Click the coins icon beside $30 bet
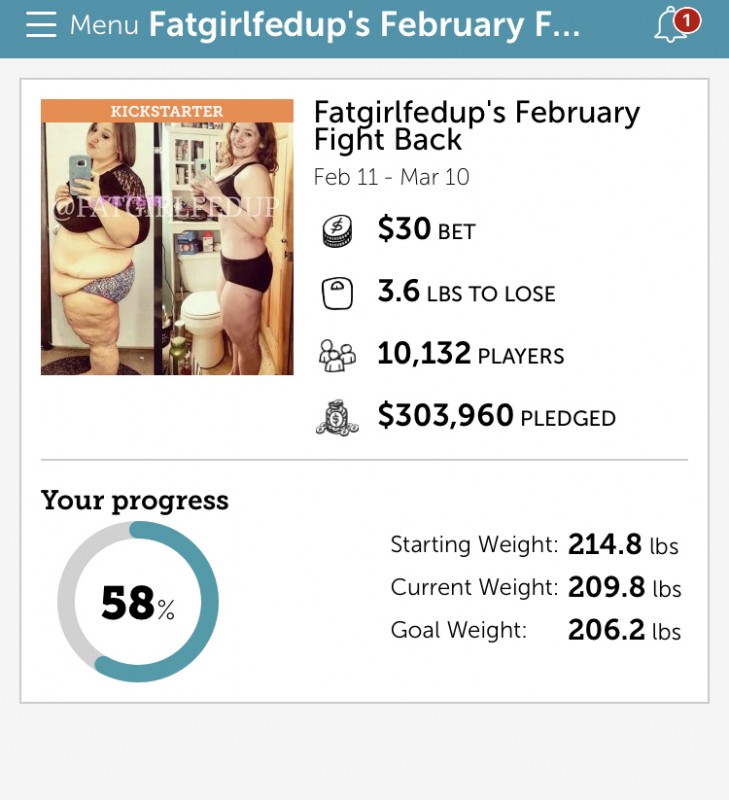Viewport: 729px width, 800px height. point(337,232)
